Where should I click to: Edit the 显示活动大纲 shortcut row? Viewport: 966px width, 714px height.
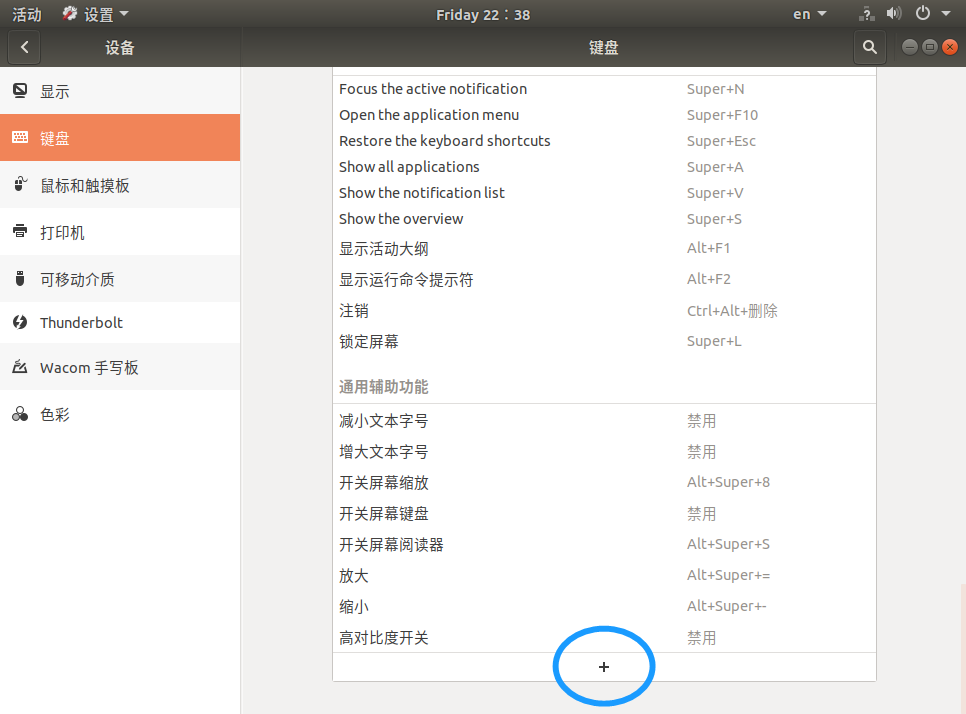604,248
